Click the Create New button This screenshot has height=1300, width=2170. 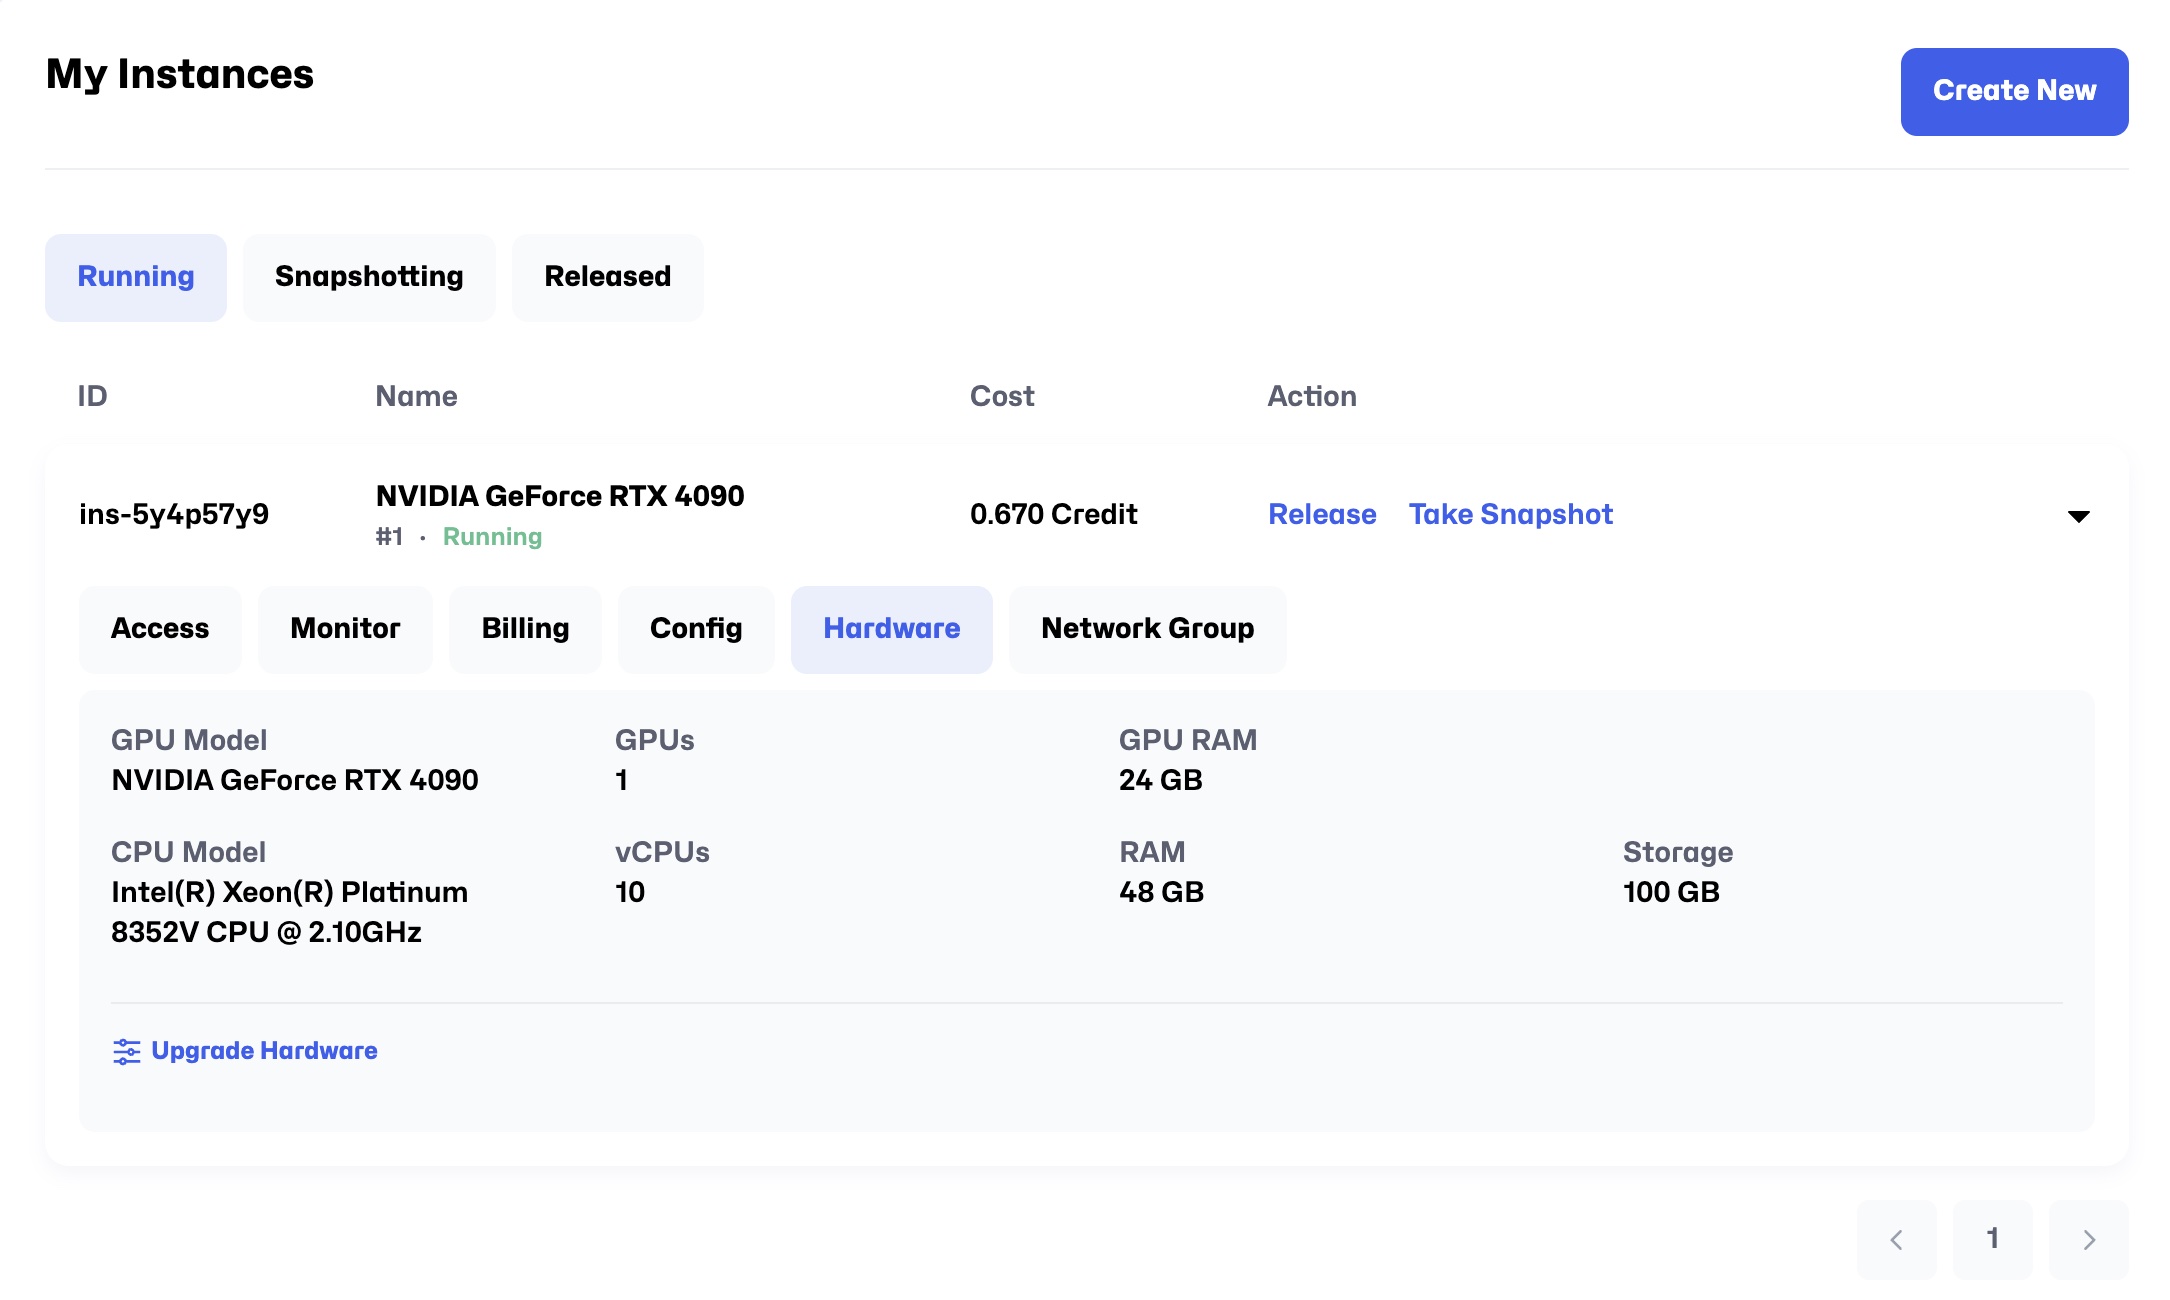(x=2014, y=91)
